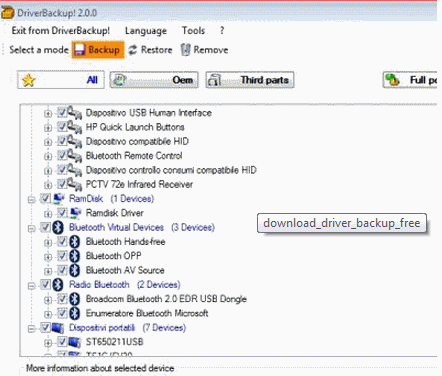Image resolution: width=442 pixels, height=376 pixels.
Task: Click HID icon beside Dispositivo compatibile HID
Action: click(x=74, y=141)
